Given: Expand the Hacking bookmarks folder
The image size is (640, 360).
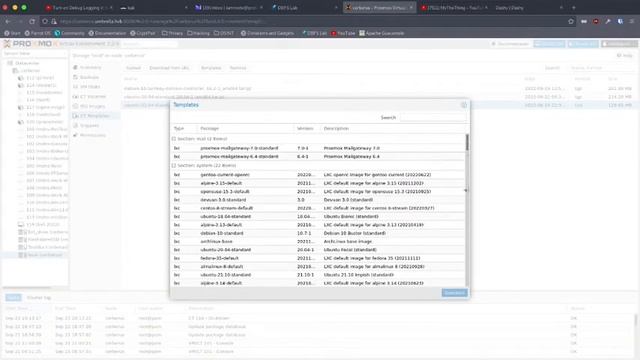Looking at the screenshot, I should pos(198,33).
